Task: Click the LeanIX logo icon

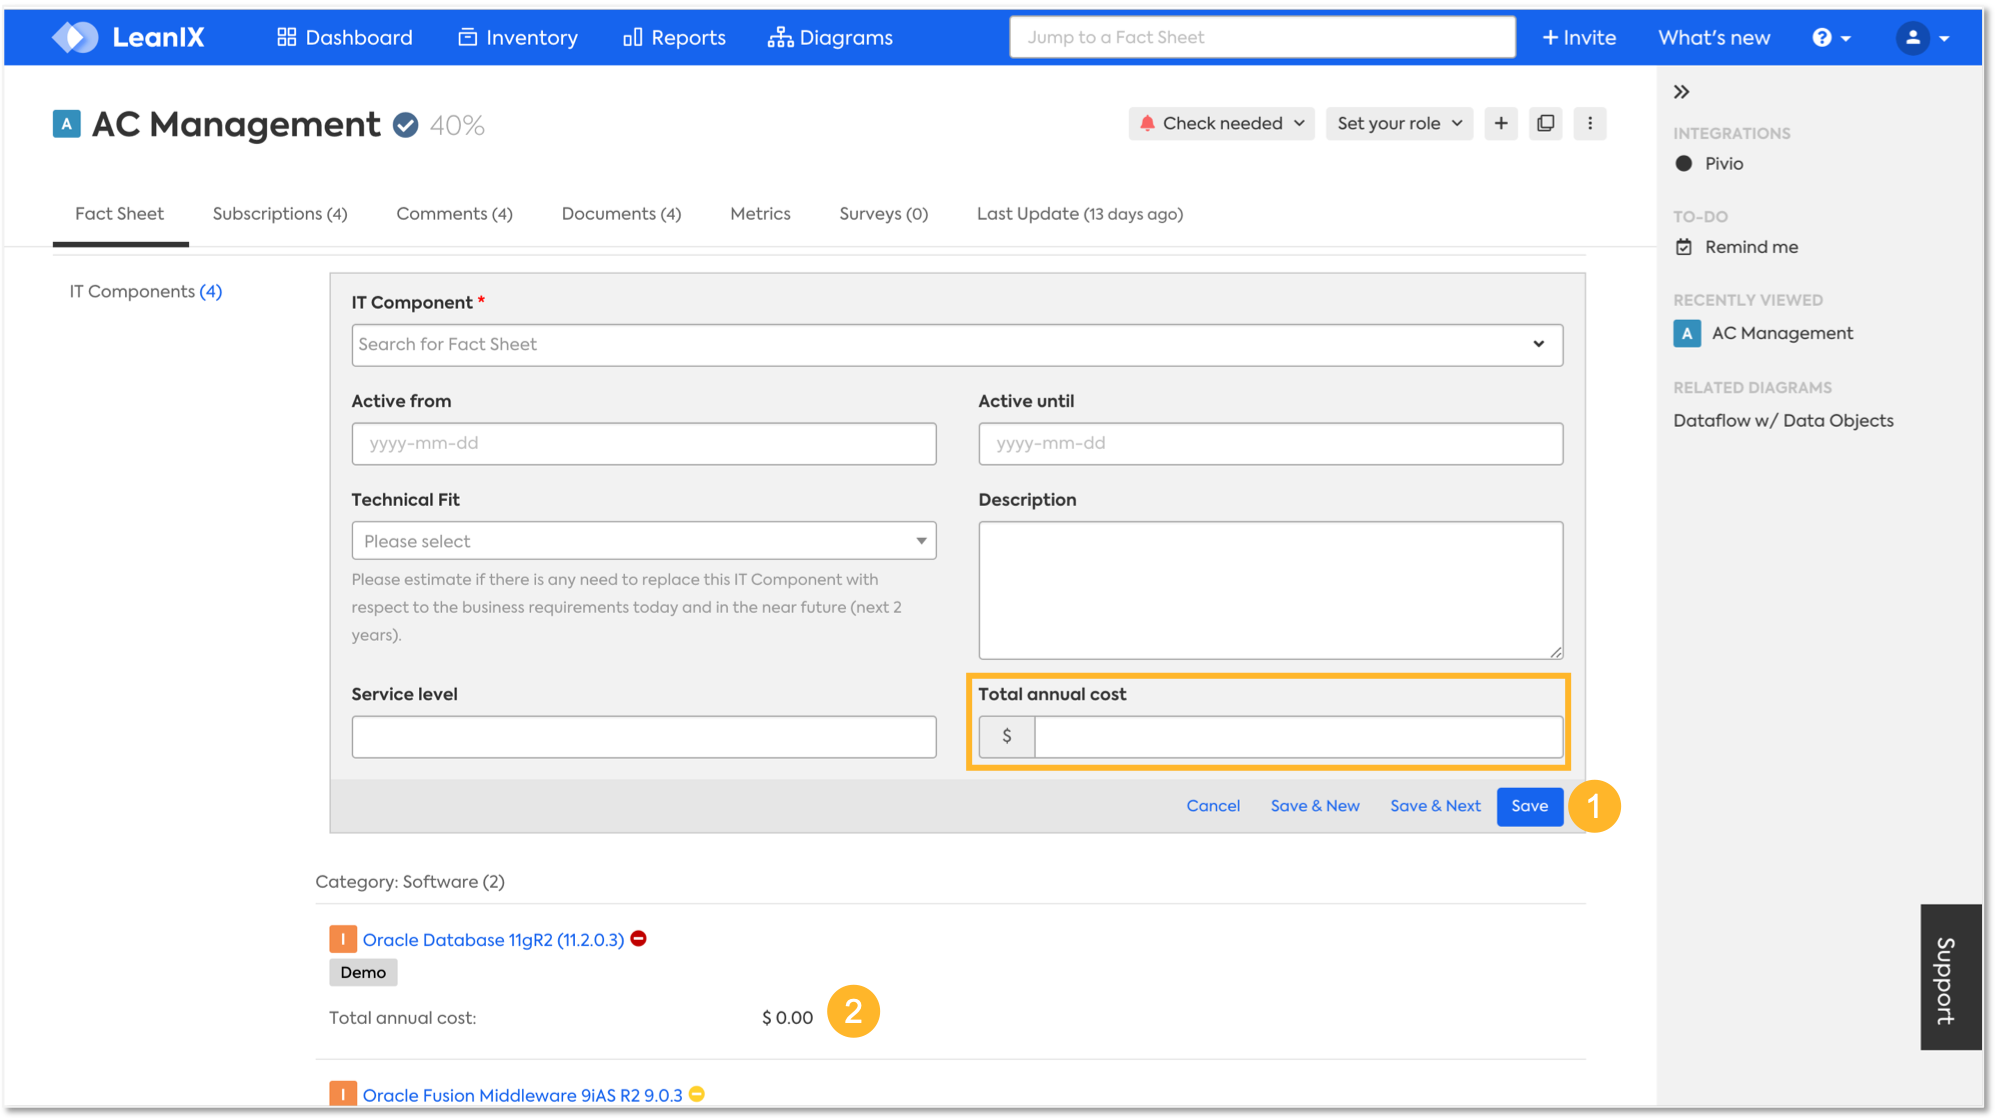Action: click(x=75, y=37)
